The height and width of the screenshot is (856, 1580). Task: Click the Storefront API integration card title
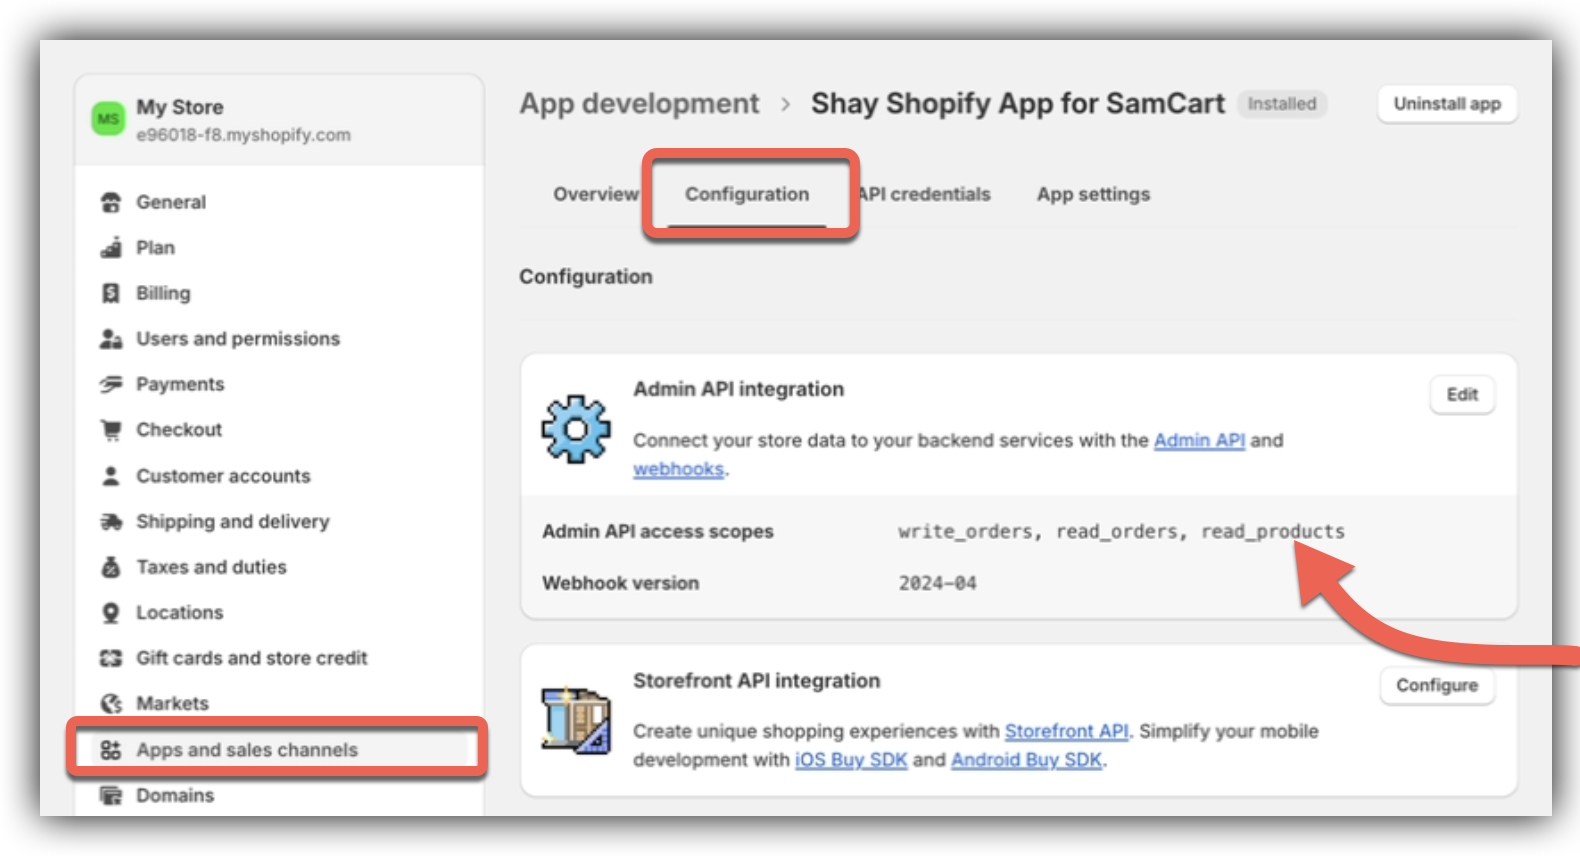(756, 681)
